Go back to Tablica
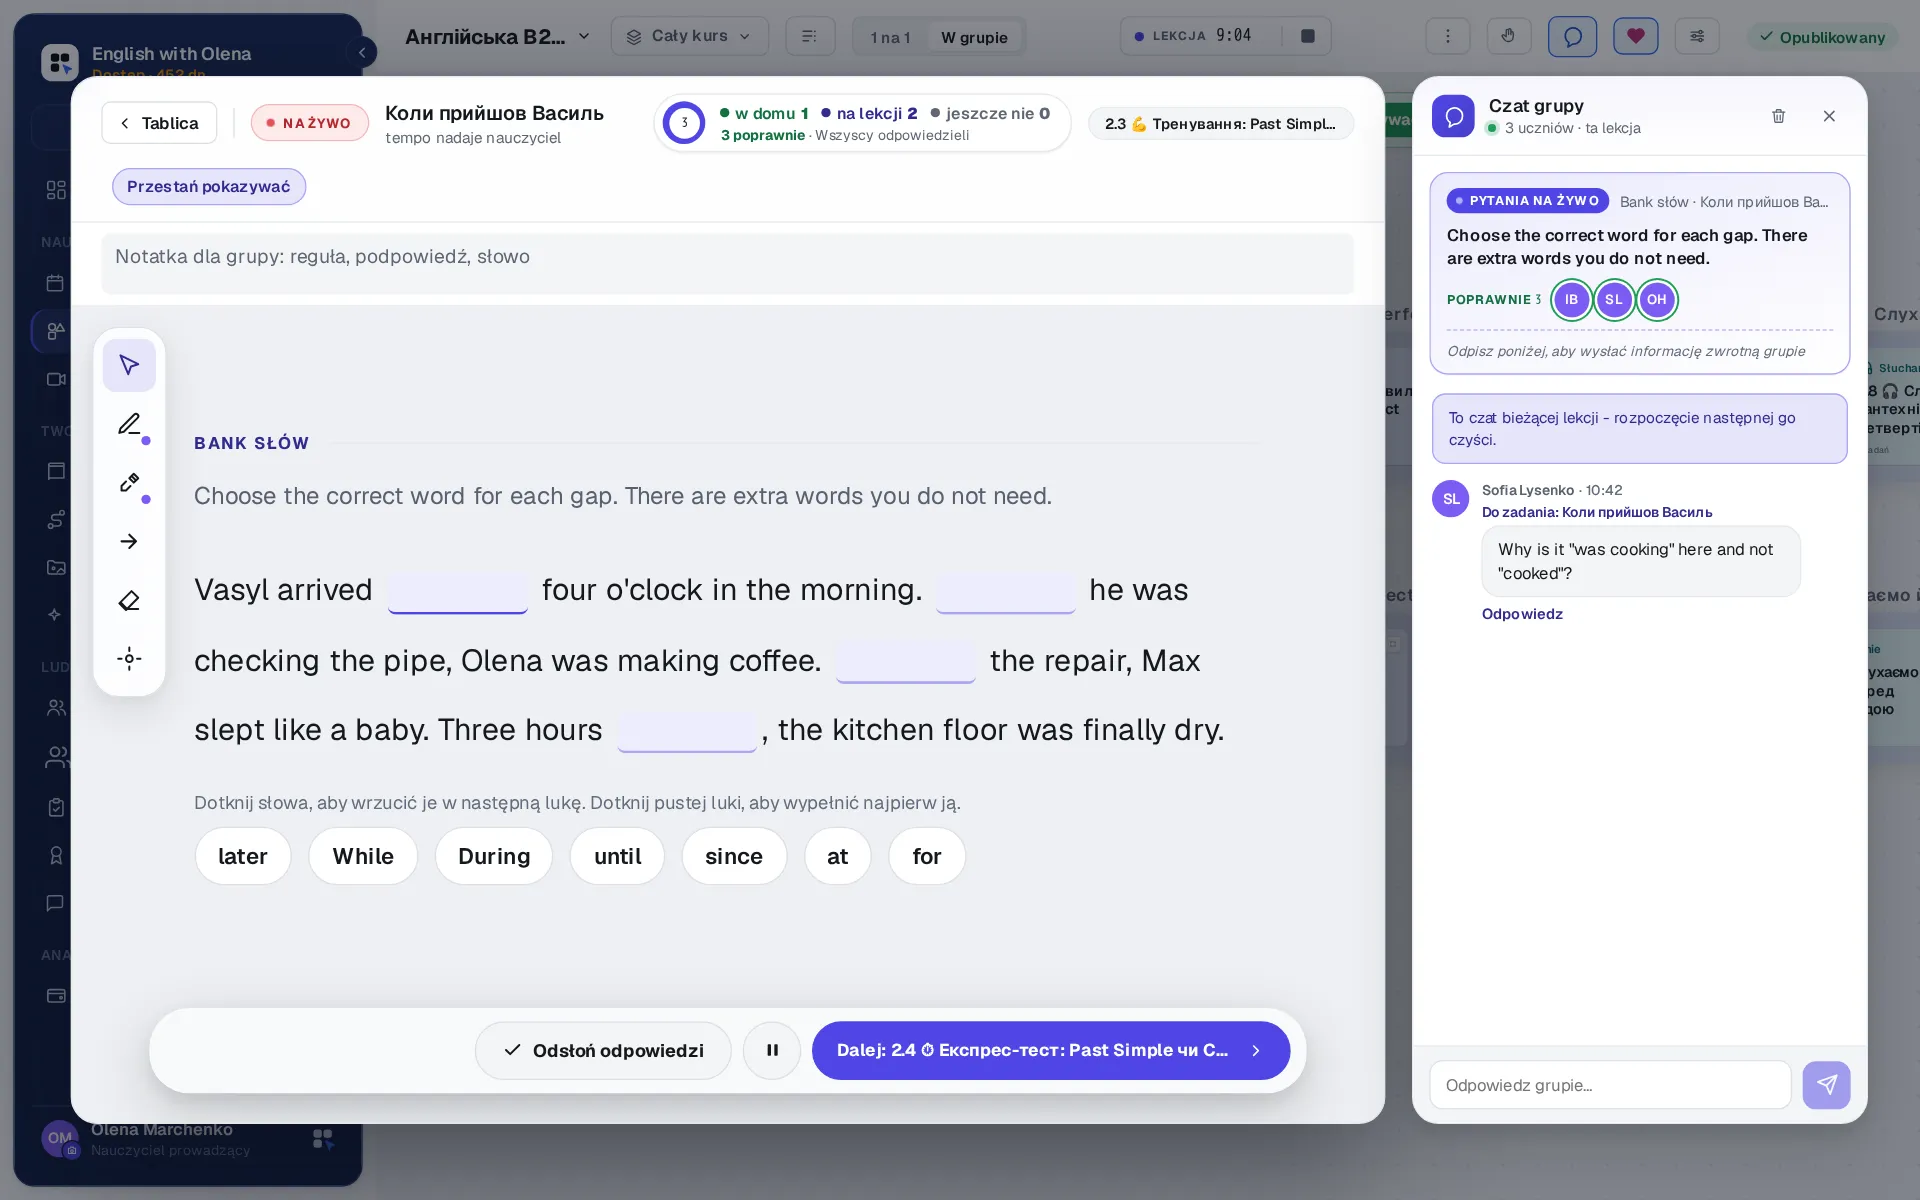Screen dimensions: 1920x1200 pyautogui.click(x=159, y=123)
